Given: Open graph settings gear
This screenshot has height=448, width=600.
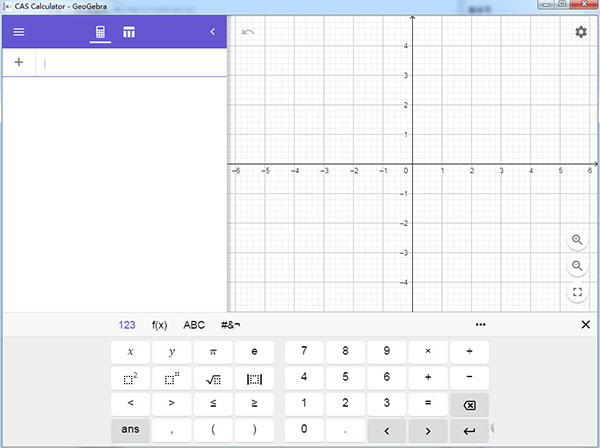Looking at the screenshot, I should 581,32.
